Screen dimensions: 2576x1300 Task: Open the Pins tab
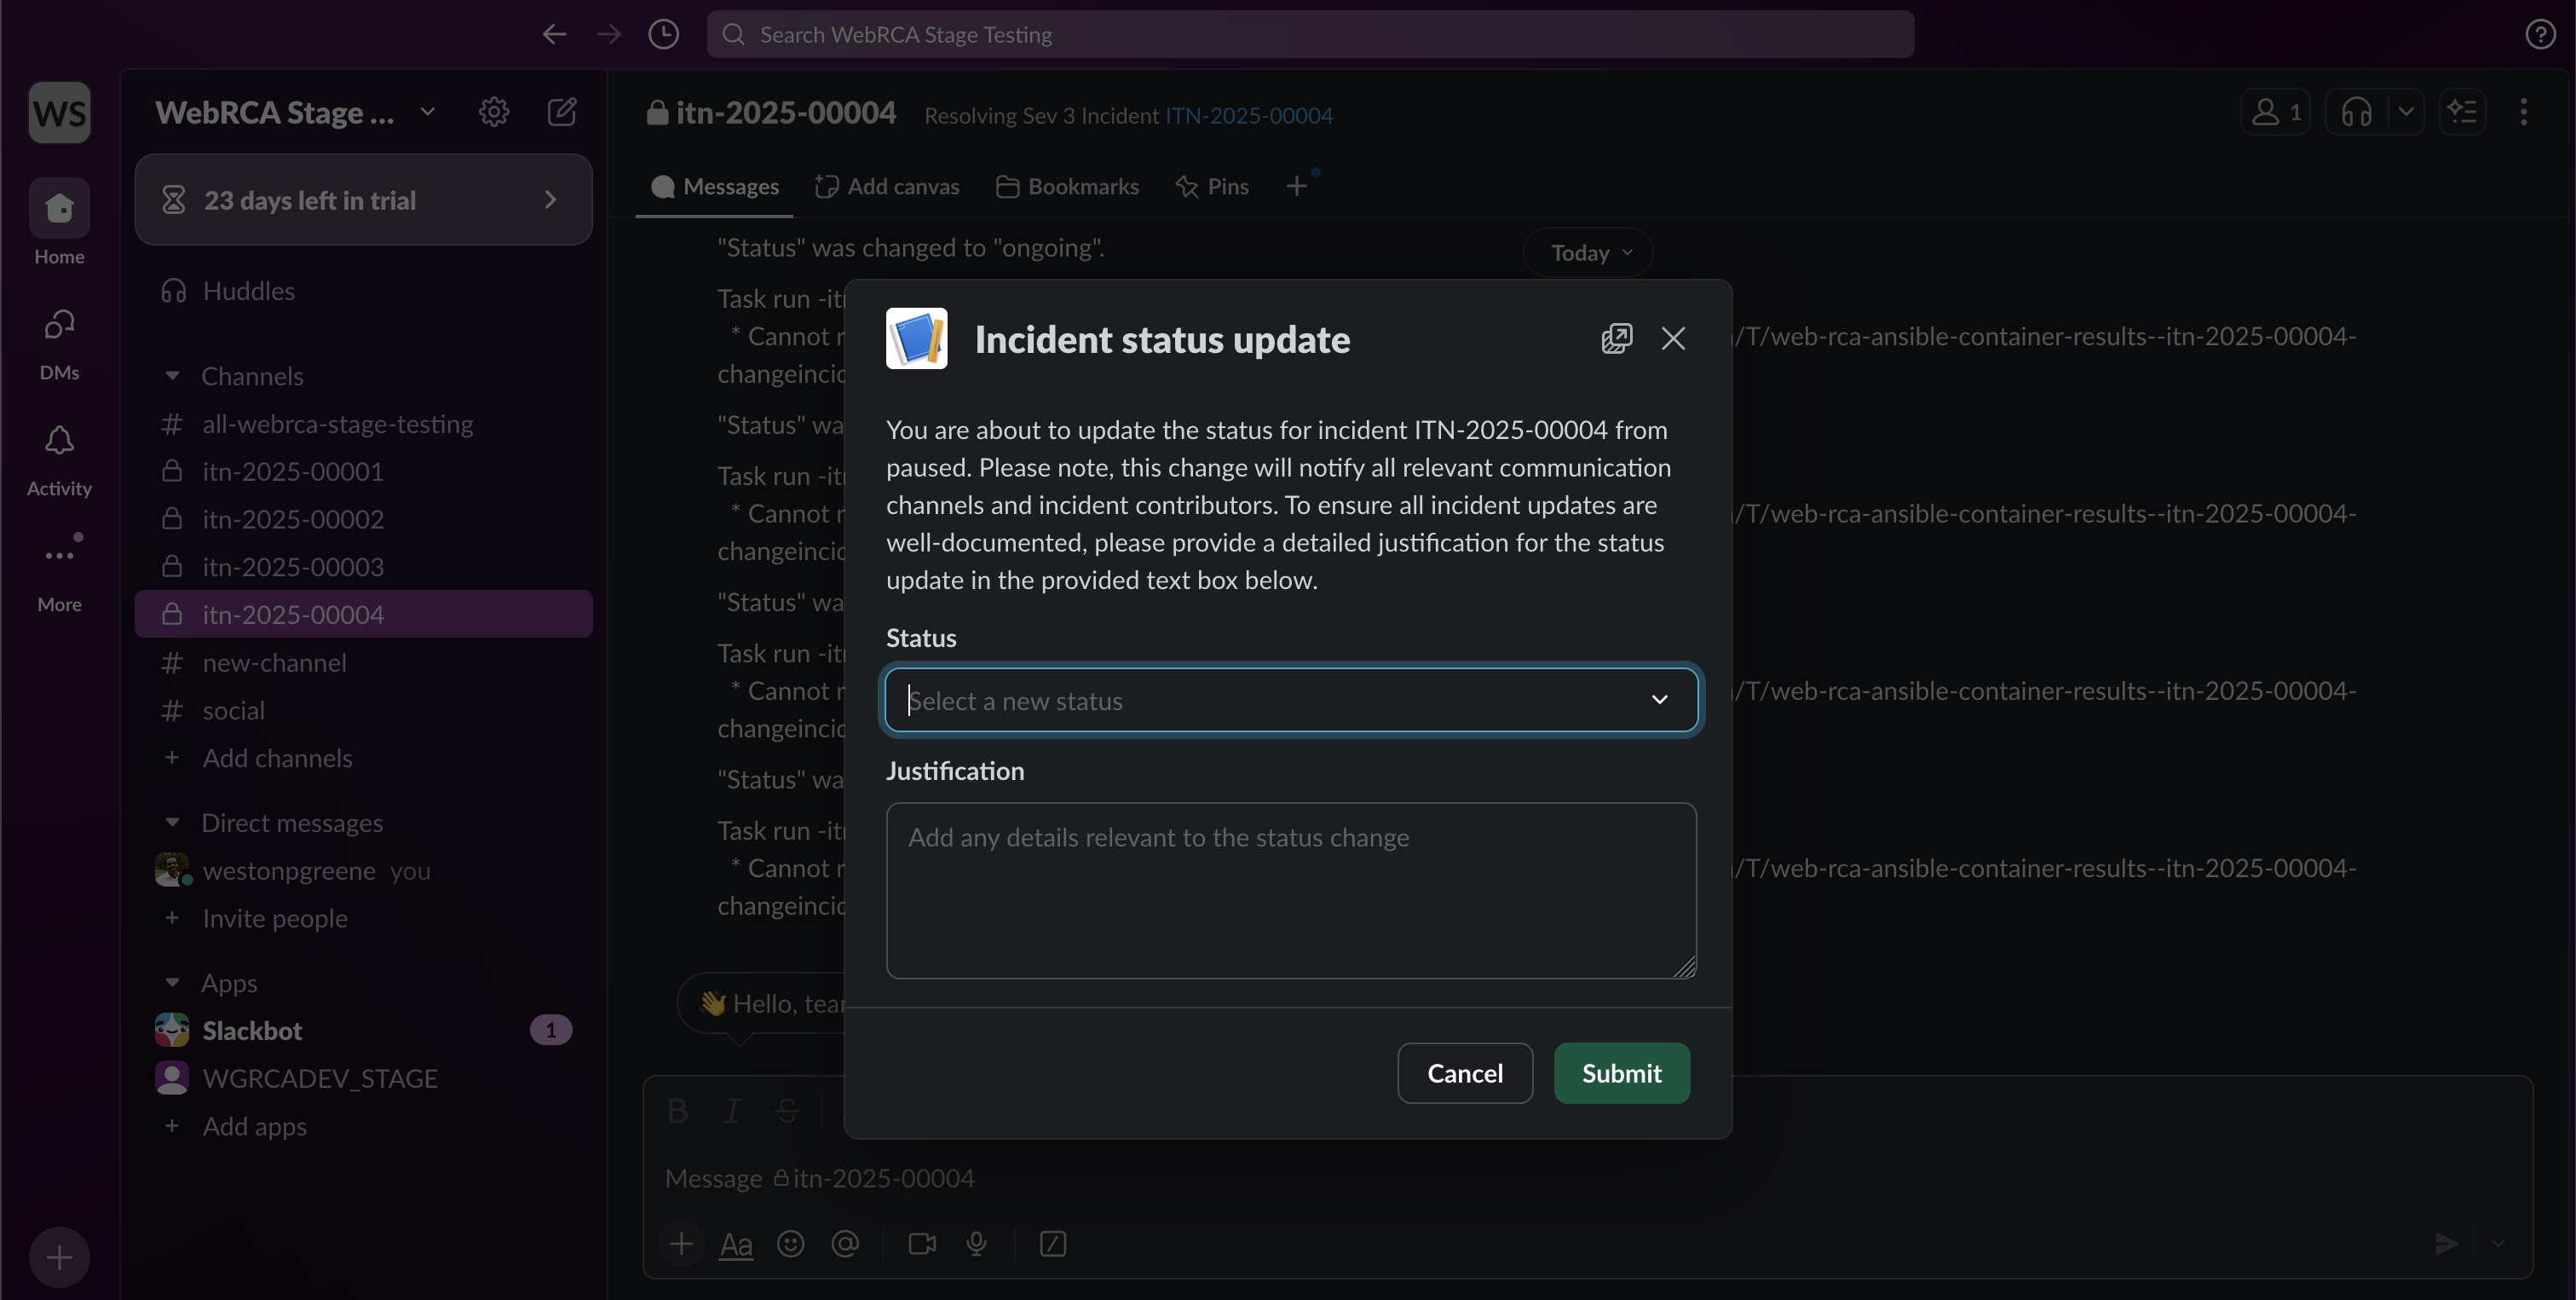(x=1212, y=187)
